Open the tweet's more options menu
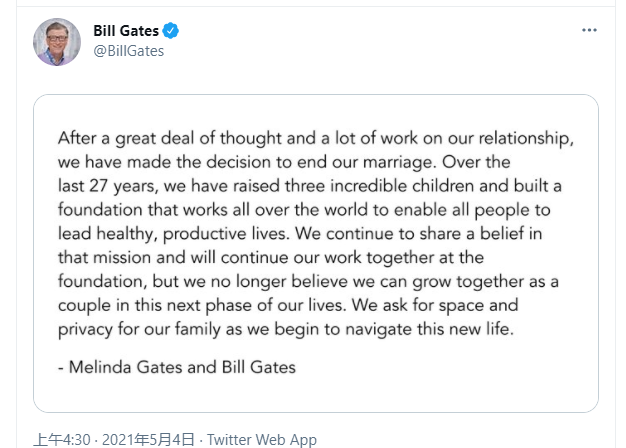 (x=589, y=31)
